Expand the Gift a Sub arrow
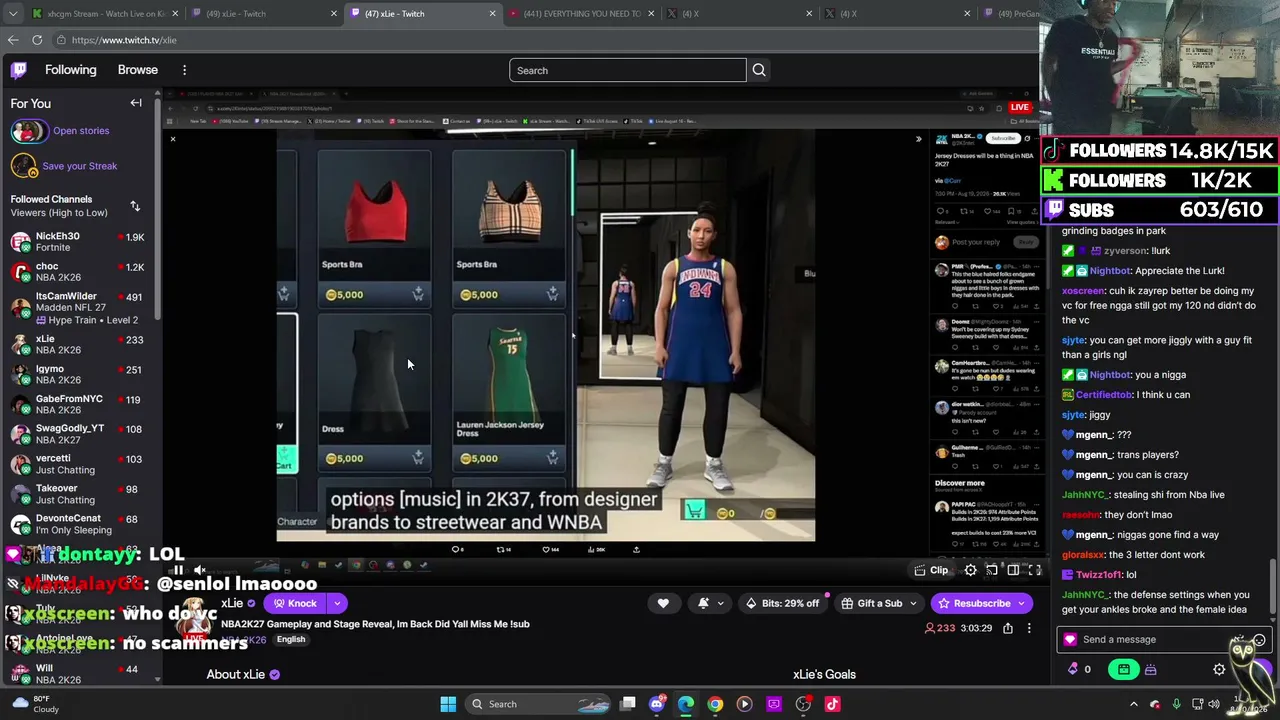This screenshot has height=720, width=1280. pyautogui.click(x=915, y=603)
